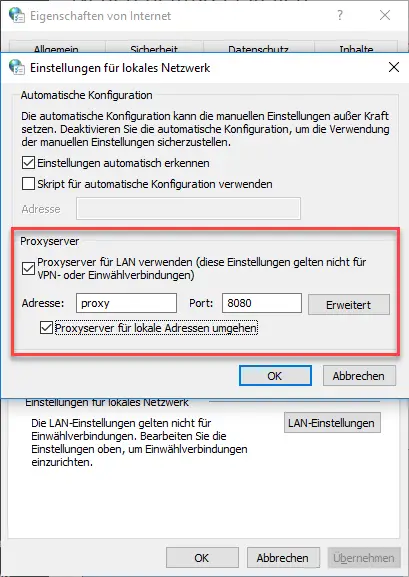Select the Datenschutz tab

click(x=258, y=48)
